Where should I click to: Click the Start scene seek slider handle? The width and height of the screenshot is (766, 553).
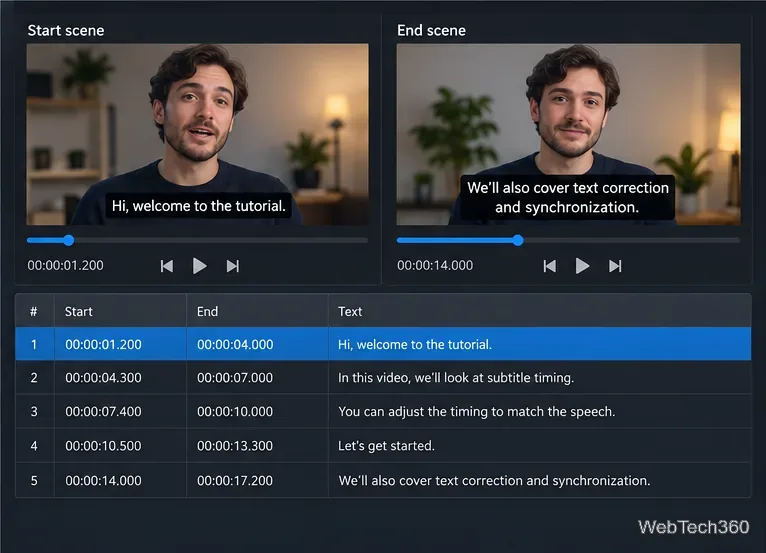pos(69,240)
